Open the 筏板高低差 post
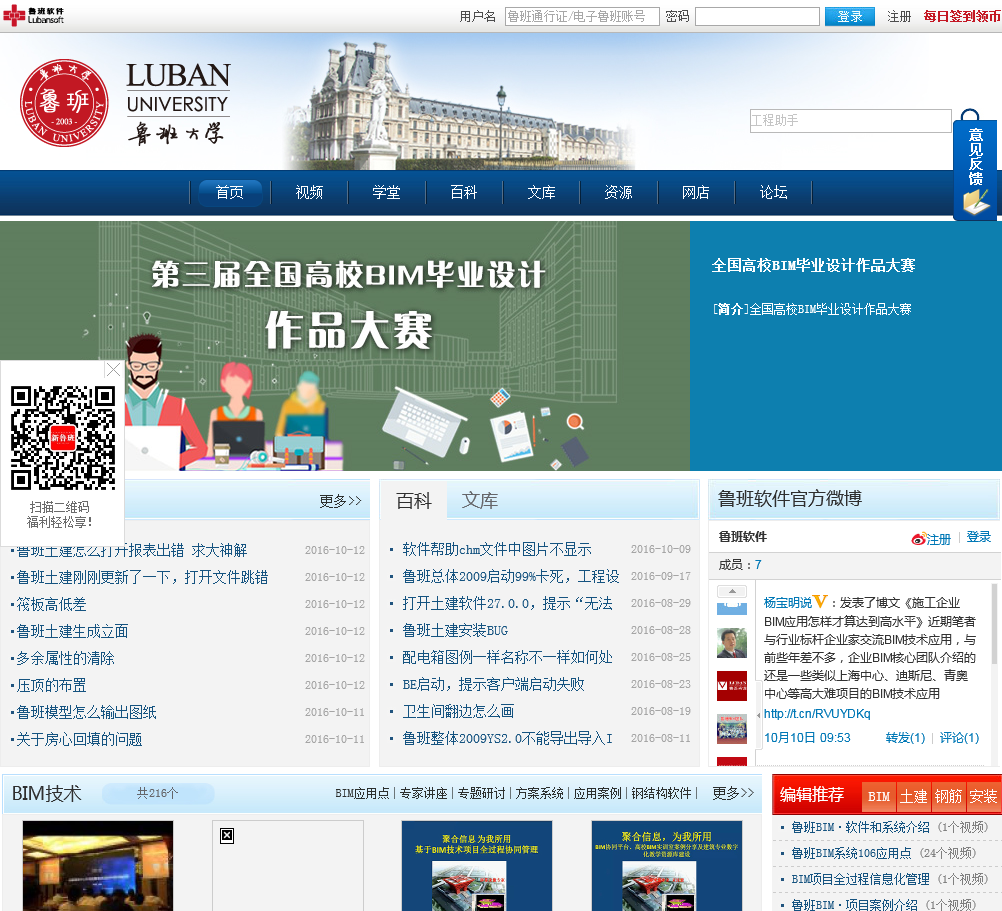This screenshot has width=1002, height=911. point(51,604)
